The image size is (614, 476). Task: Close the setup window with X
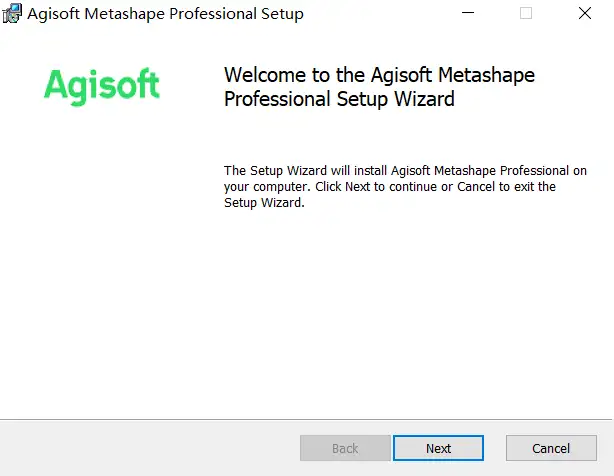click(x=585, y=13)
